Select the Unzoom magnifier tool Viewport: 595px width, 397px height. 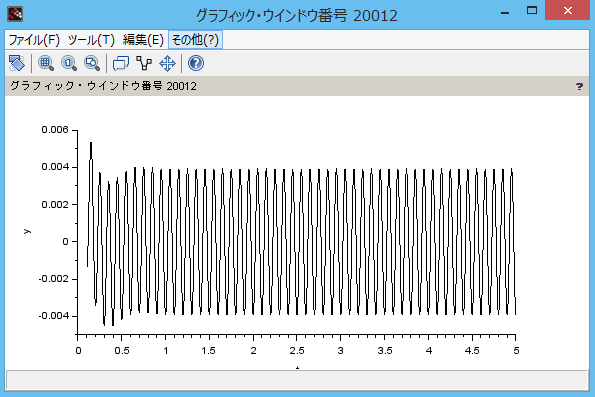point(92,63)
